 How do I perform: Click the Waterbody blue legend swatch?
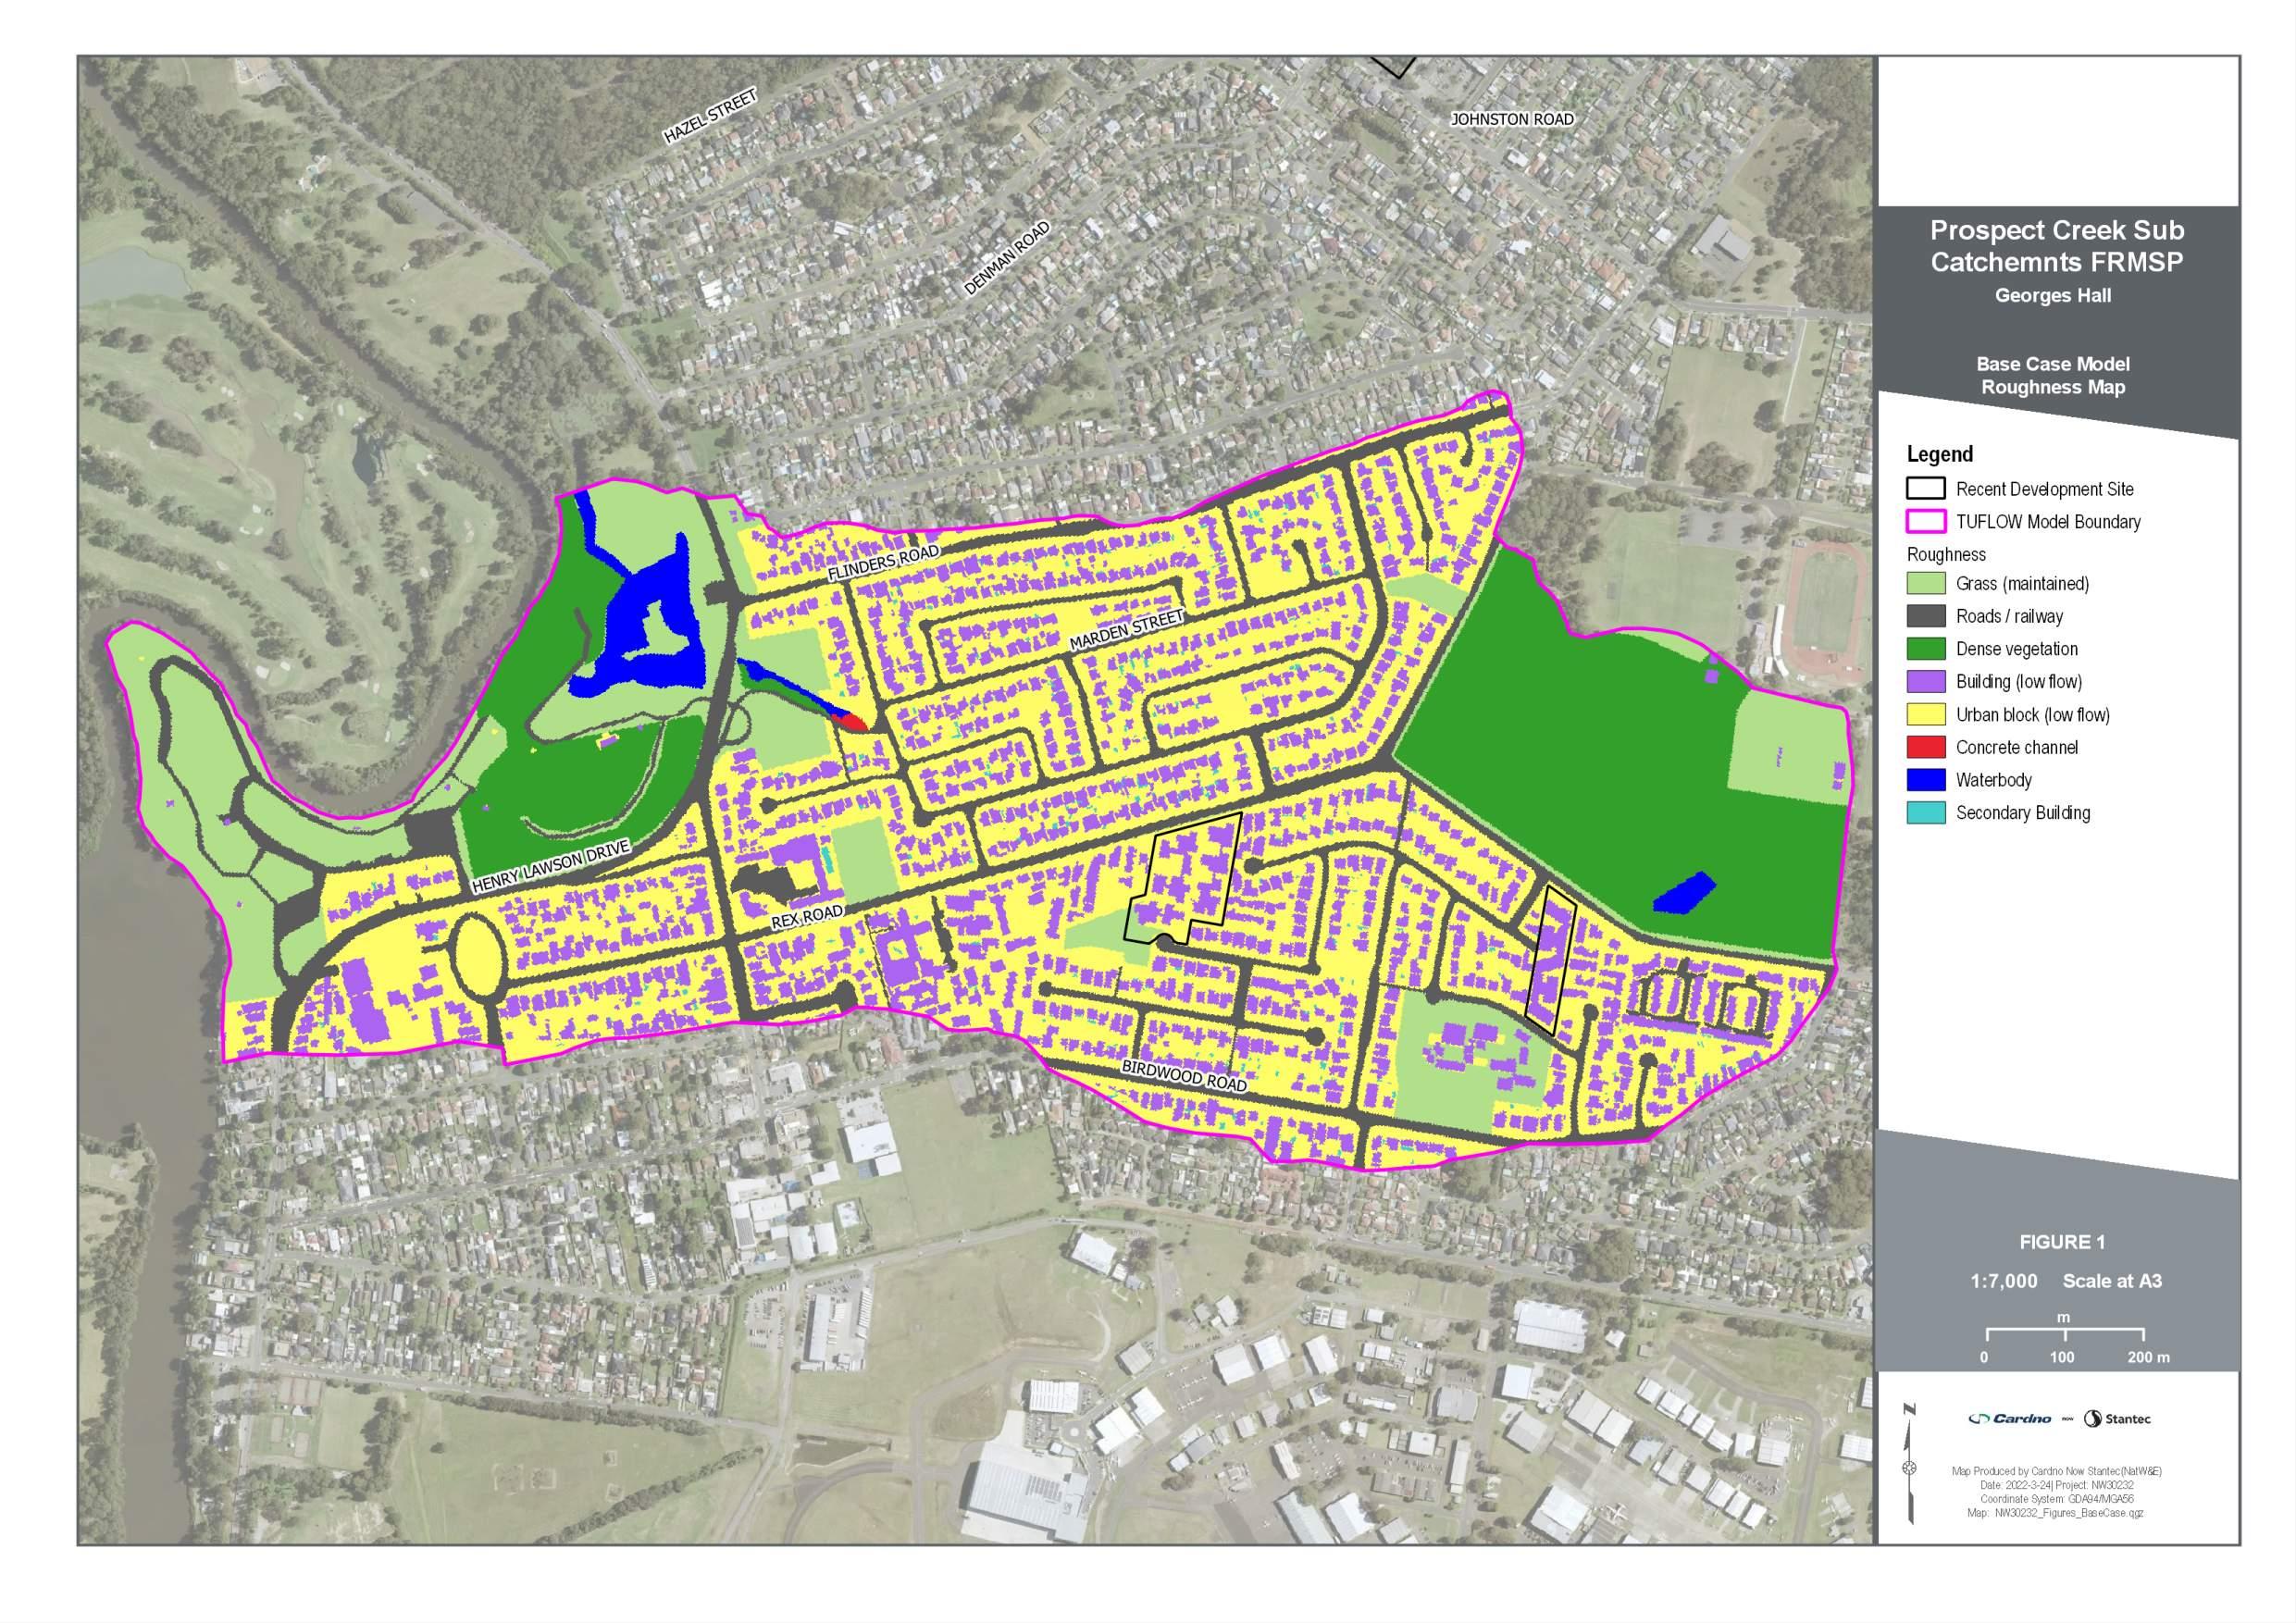(1925, 780)
